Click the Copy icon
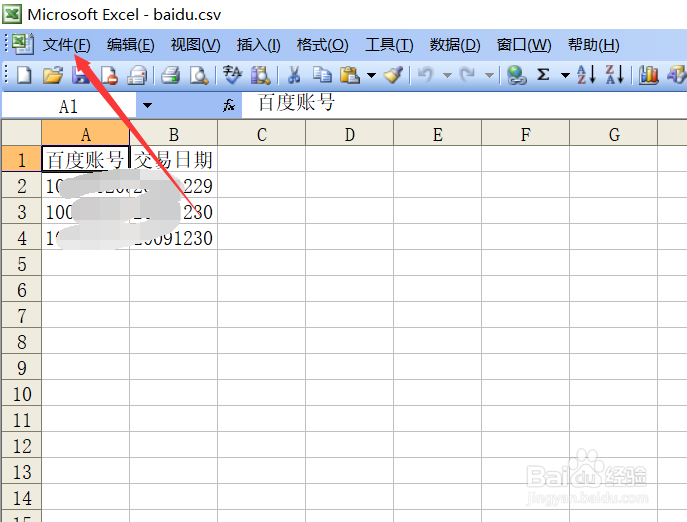Image resolution: width=687 pixels, height=522 pixels. [322, 75]
